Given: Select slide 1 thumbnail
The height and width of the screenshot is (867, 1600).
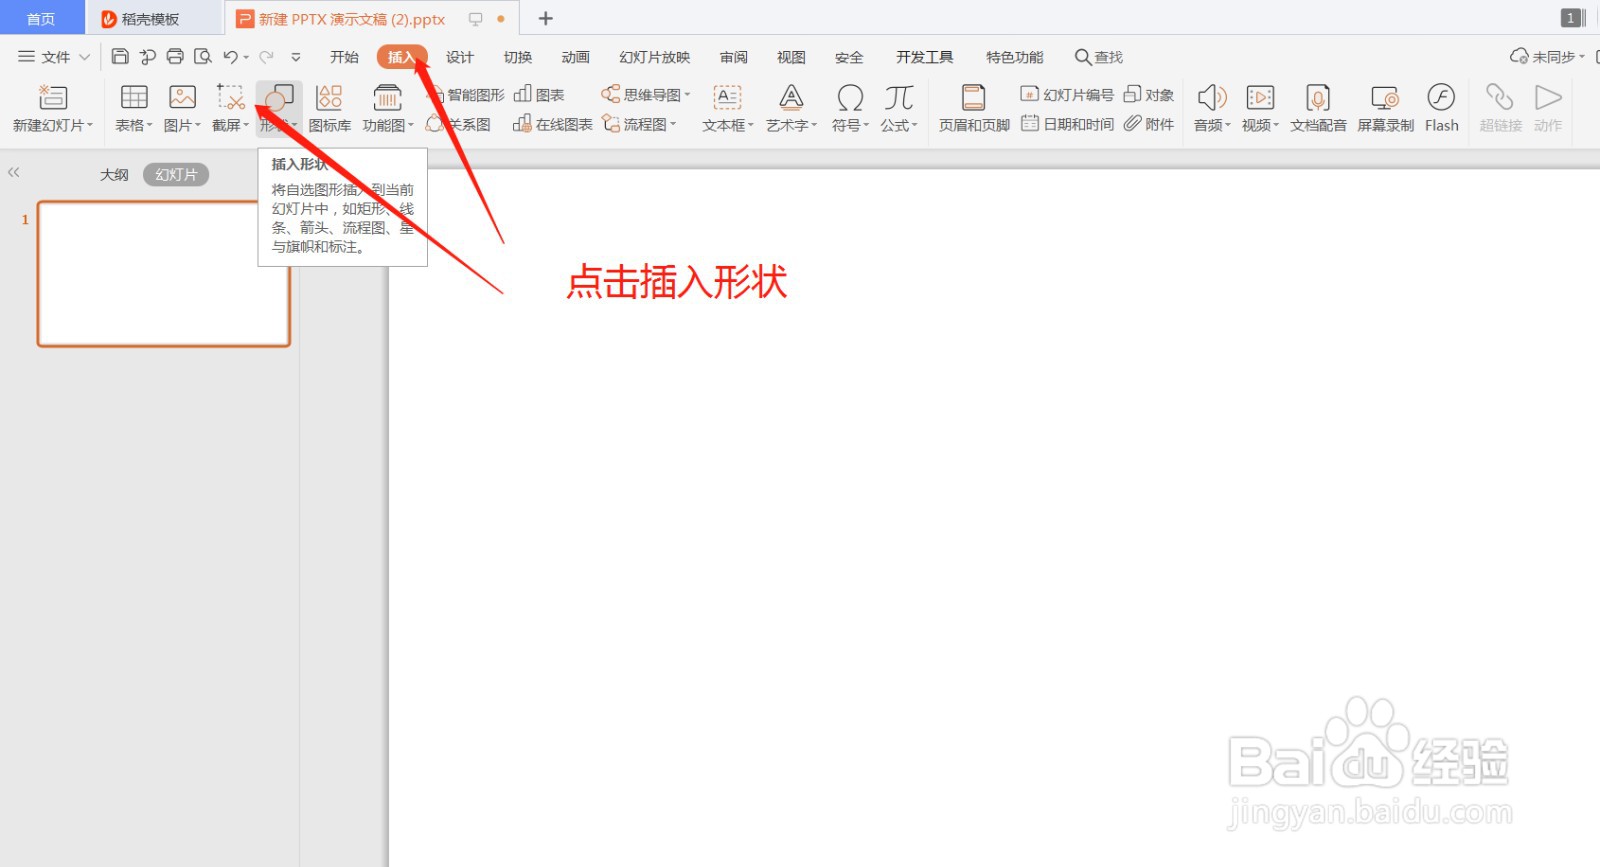Looking at the screenshot, I should [x=164, y=274].
